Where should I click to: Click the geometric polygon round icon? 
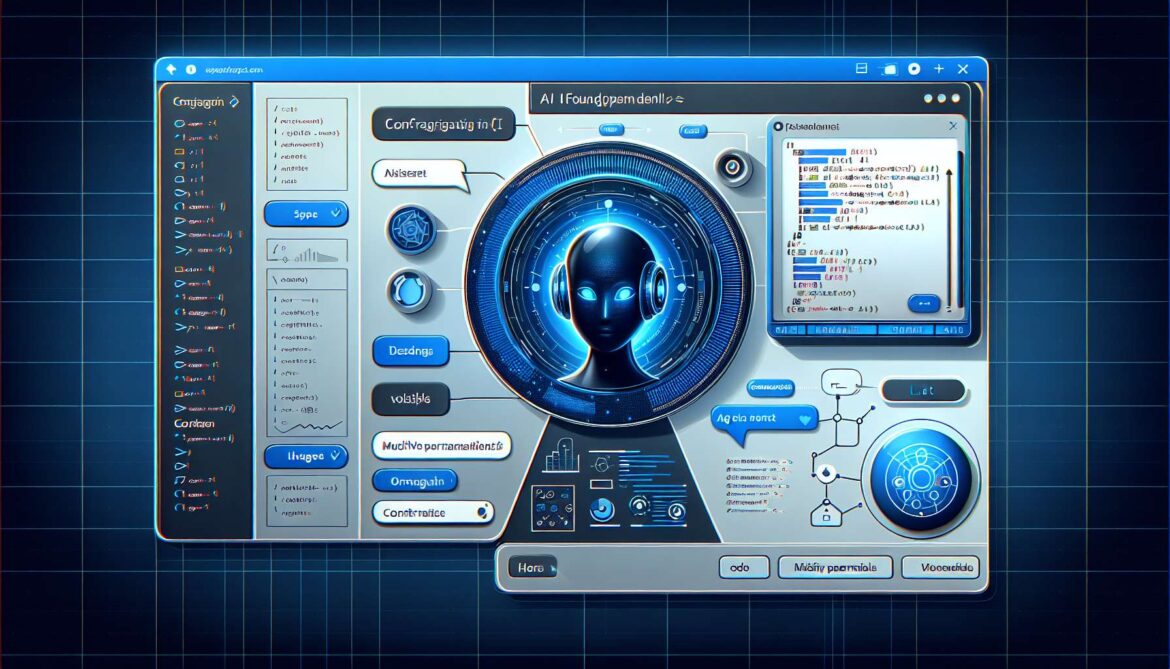pos(412,229)
